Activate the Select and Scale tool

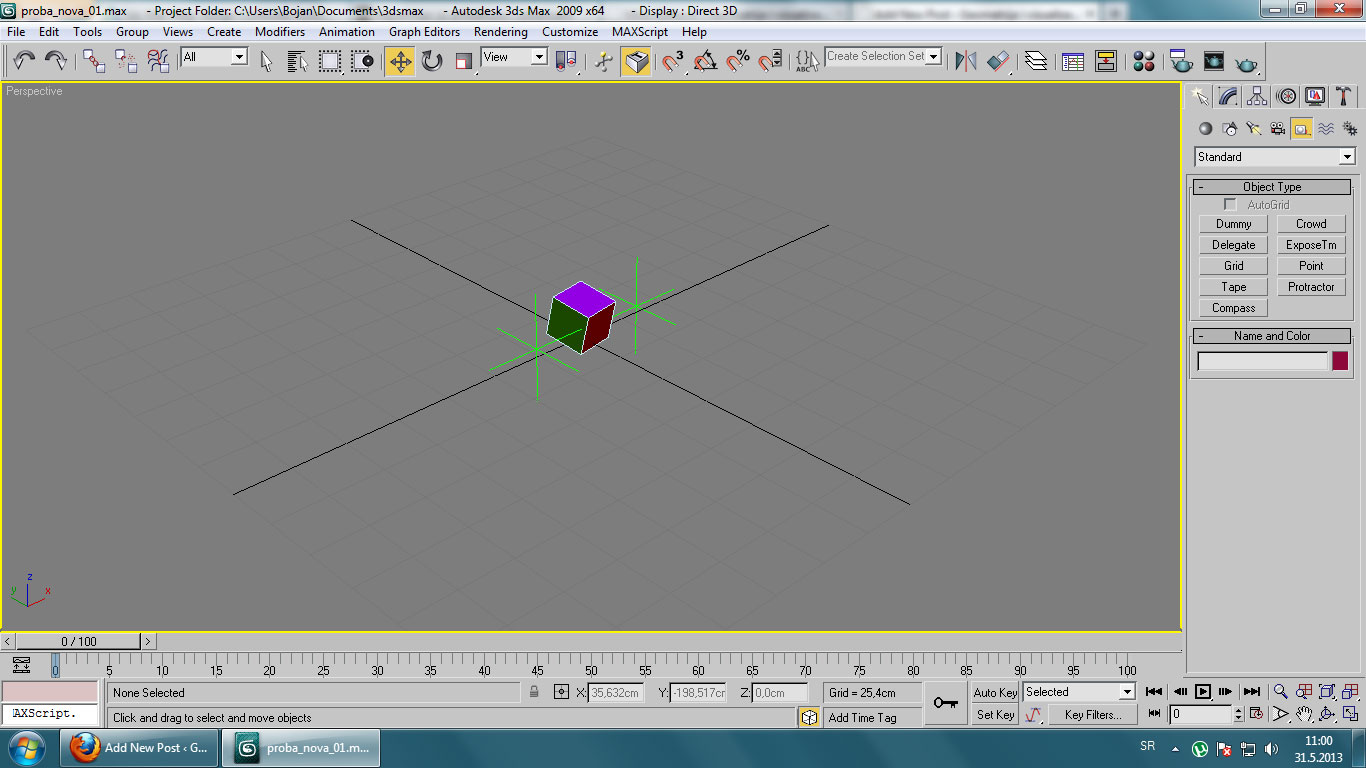(x=464, y=61)
